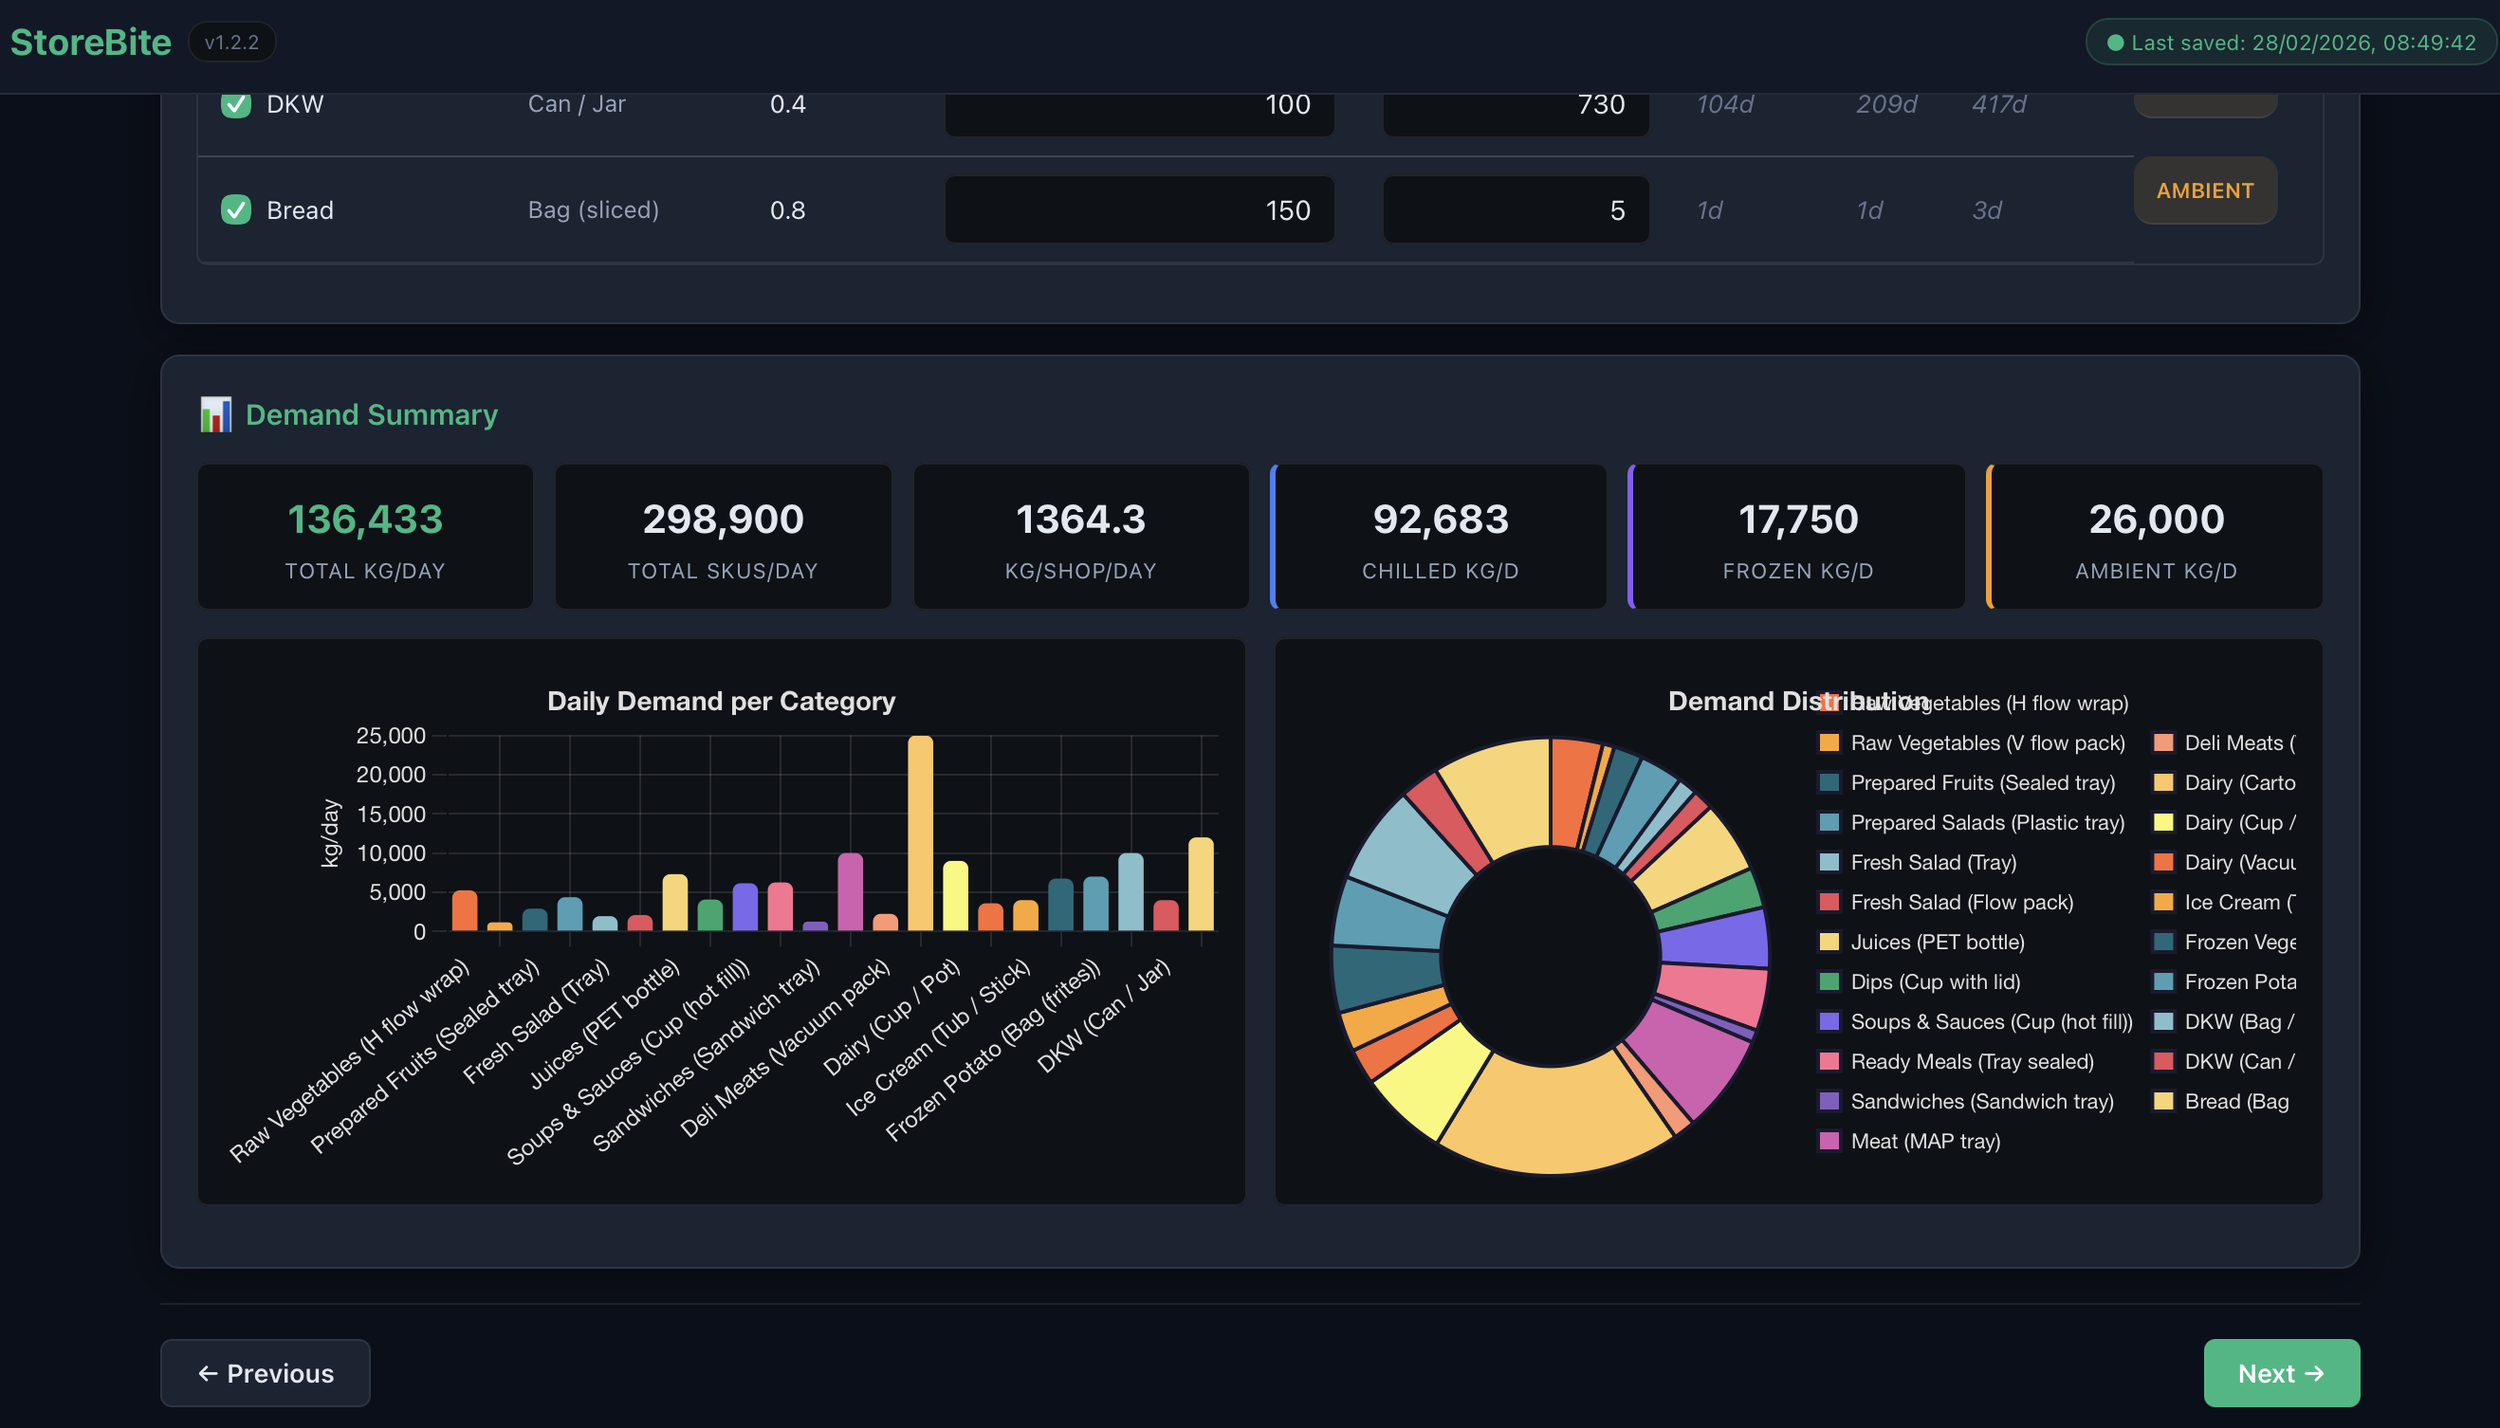
Task: Toggle Meat (MAP tray) legend entry
Action: 1924,1141
